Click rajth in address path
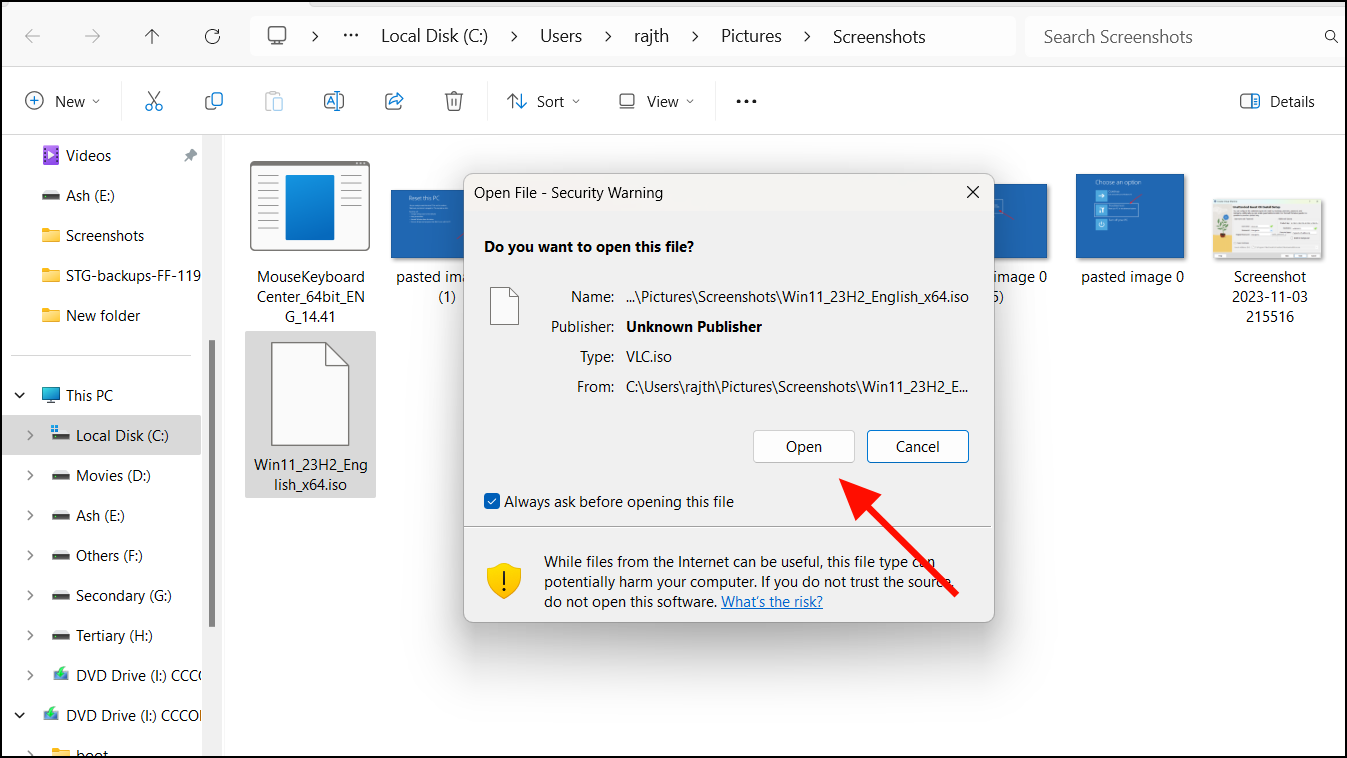 pos(651,36)
